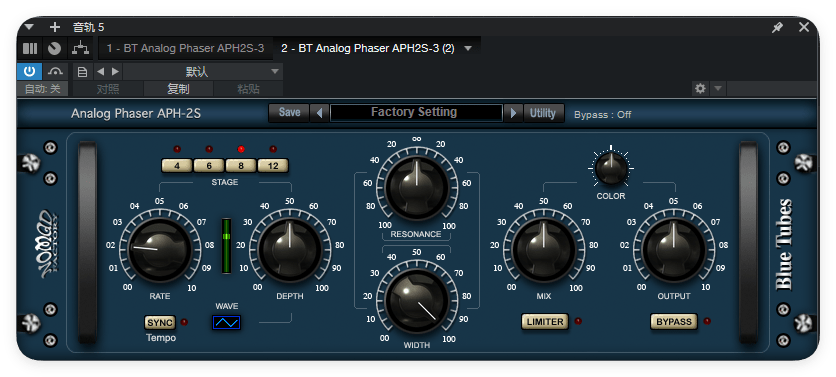This screenshot has width=836, height=377.
Task: Toggle the plugin power button
Action: [30, 71]
